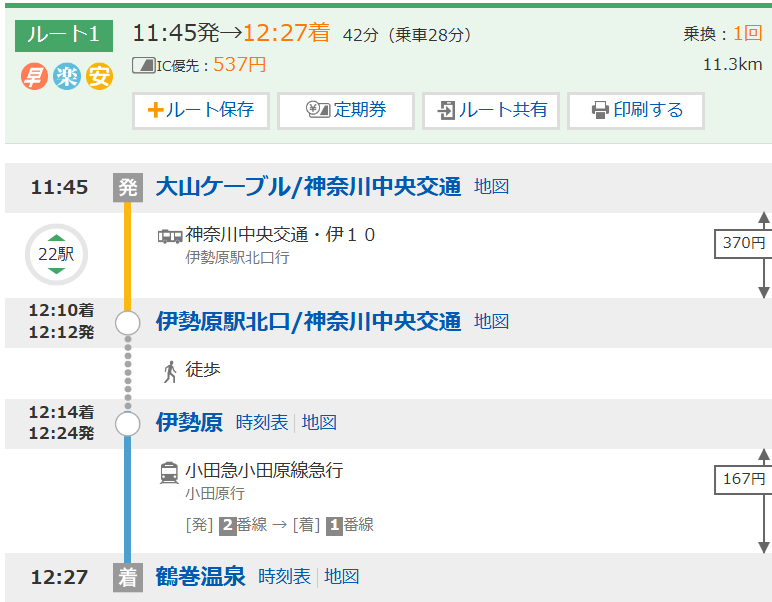Print the route with 印刷する
The width and height of the screenshot is (772, 602).
(636, 111)
